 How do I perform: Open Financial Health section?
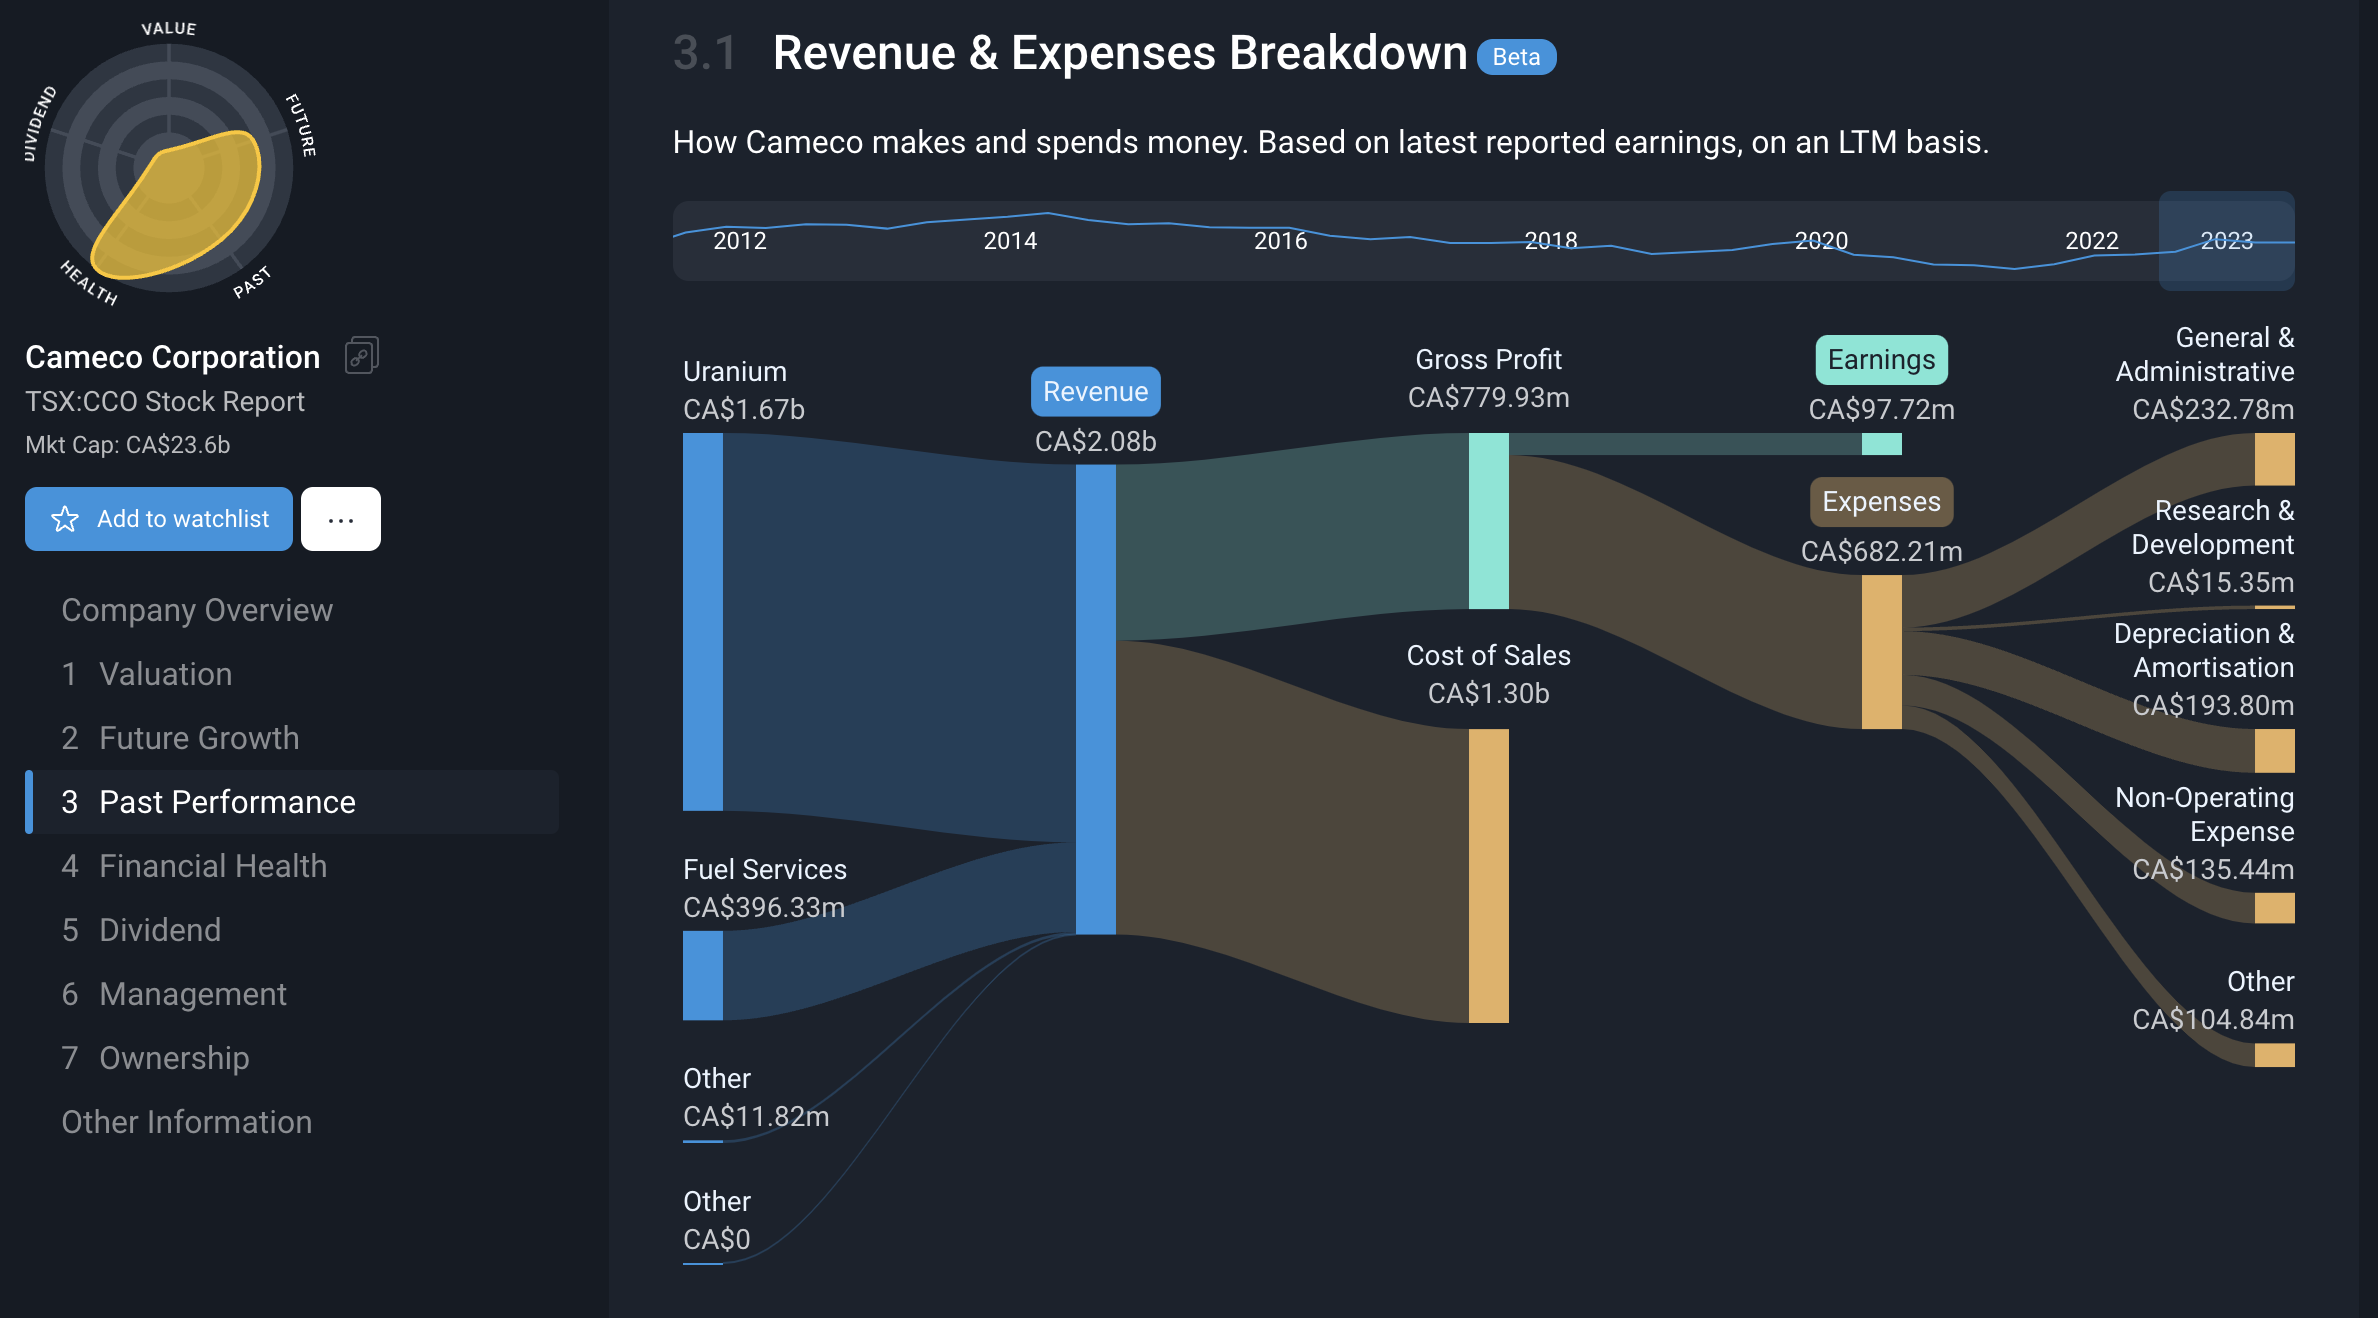click(x=212, y=866)
